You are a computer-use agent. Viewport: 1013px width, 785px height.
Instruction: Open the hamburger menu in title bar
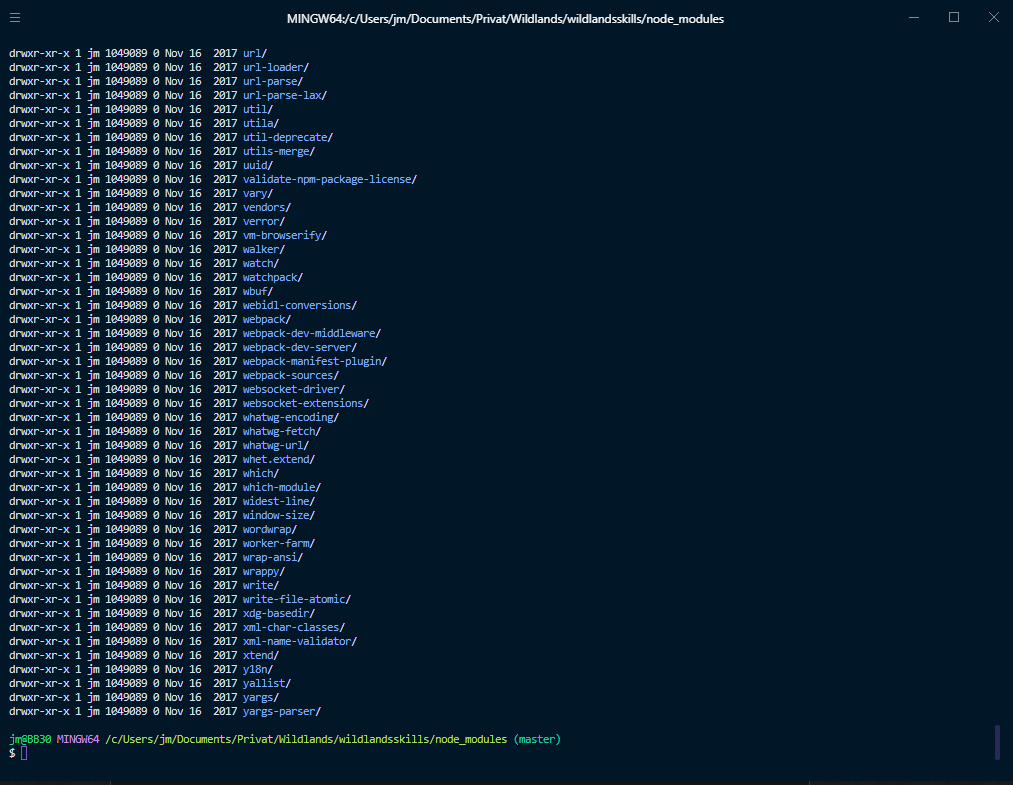tap(15, 18)
